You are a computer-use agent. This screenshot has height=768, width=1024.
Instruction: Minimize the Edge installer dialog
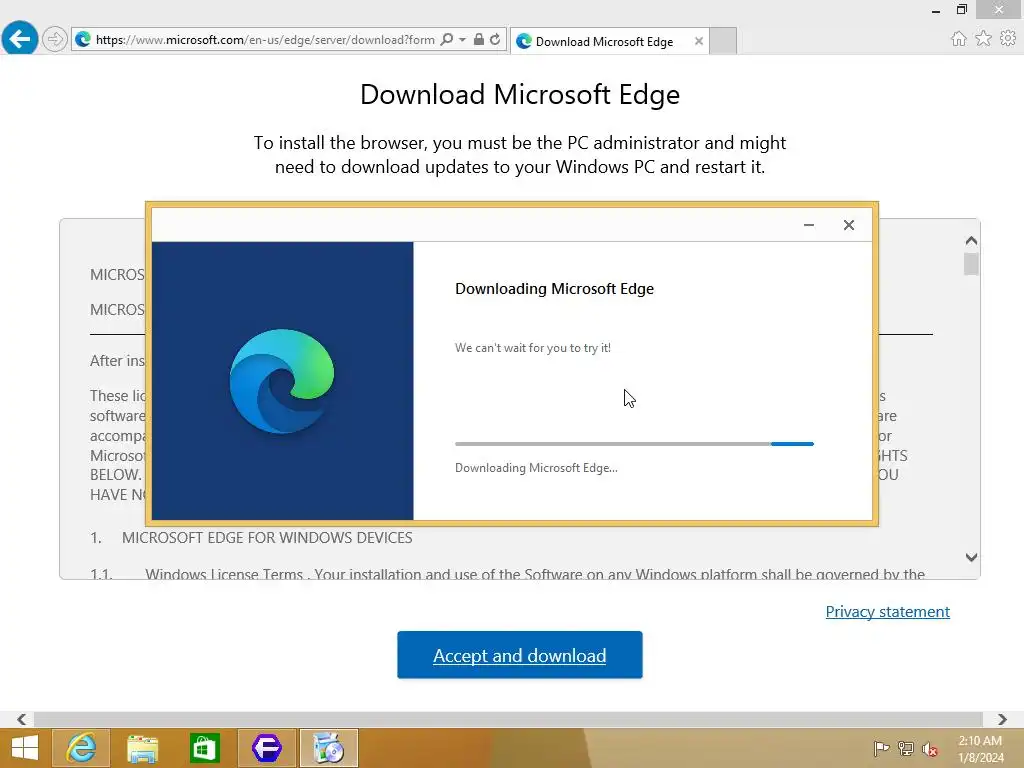(x=808, y=225)
